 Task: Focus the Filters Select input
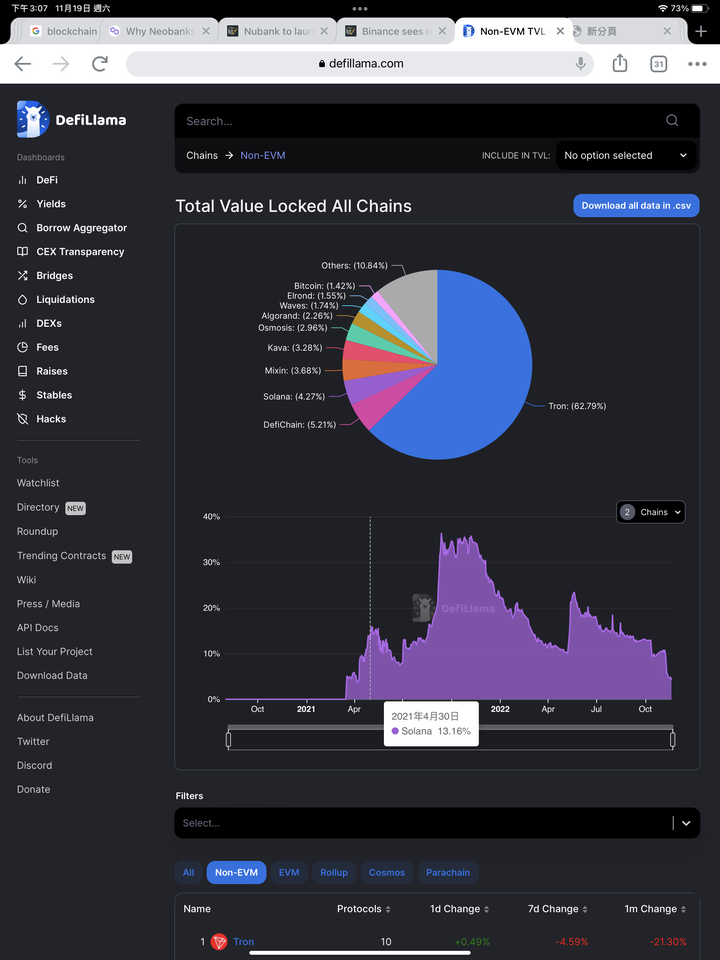tap(422, 823)
